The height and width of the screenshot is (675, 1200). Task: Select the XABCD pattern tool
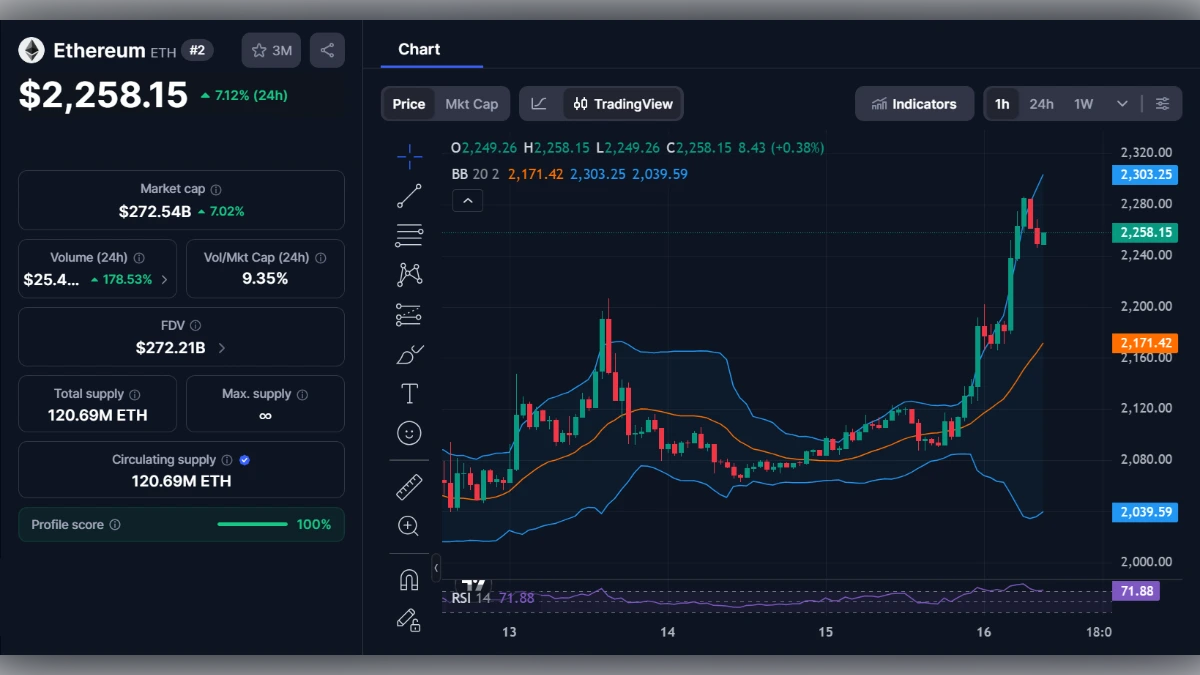(x=409, y=274)
